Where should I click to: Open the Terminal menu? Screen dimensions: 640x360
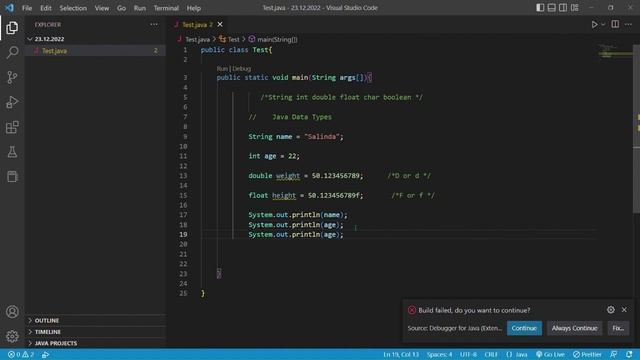[166, 8]
